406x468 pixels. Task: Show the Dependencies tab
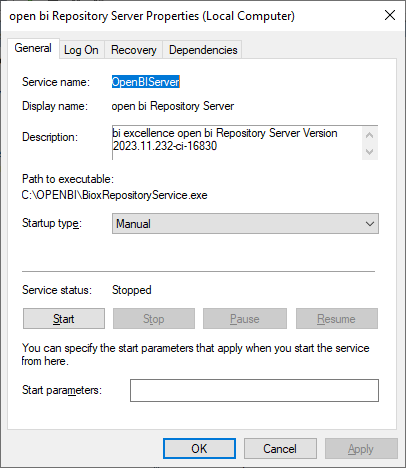pyautogui.click(x=203, y=50)
